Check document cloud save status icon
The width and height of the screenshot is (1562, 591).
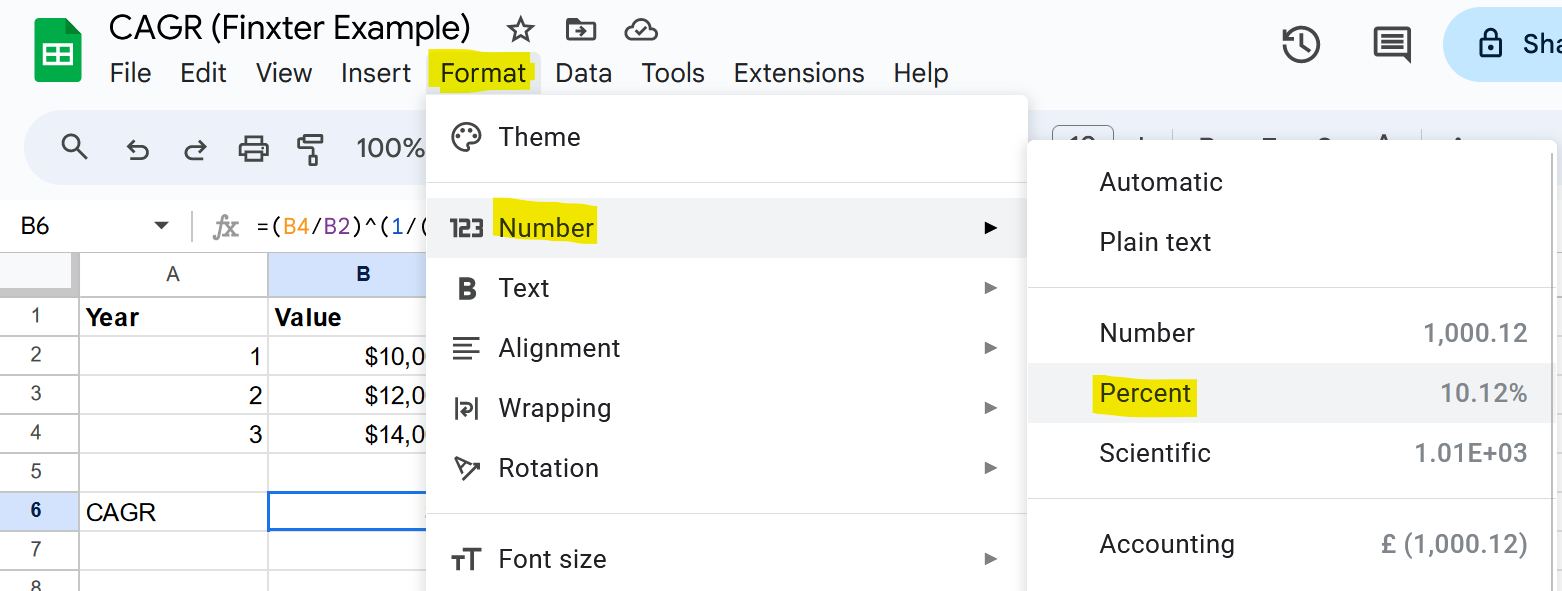tap(641, 29)
